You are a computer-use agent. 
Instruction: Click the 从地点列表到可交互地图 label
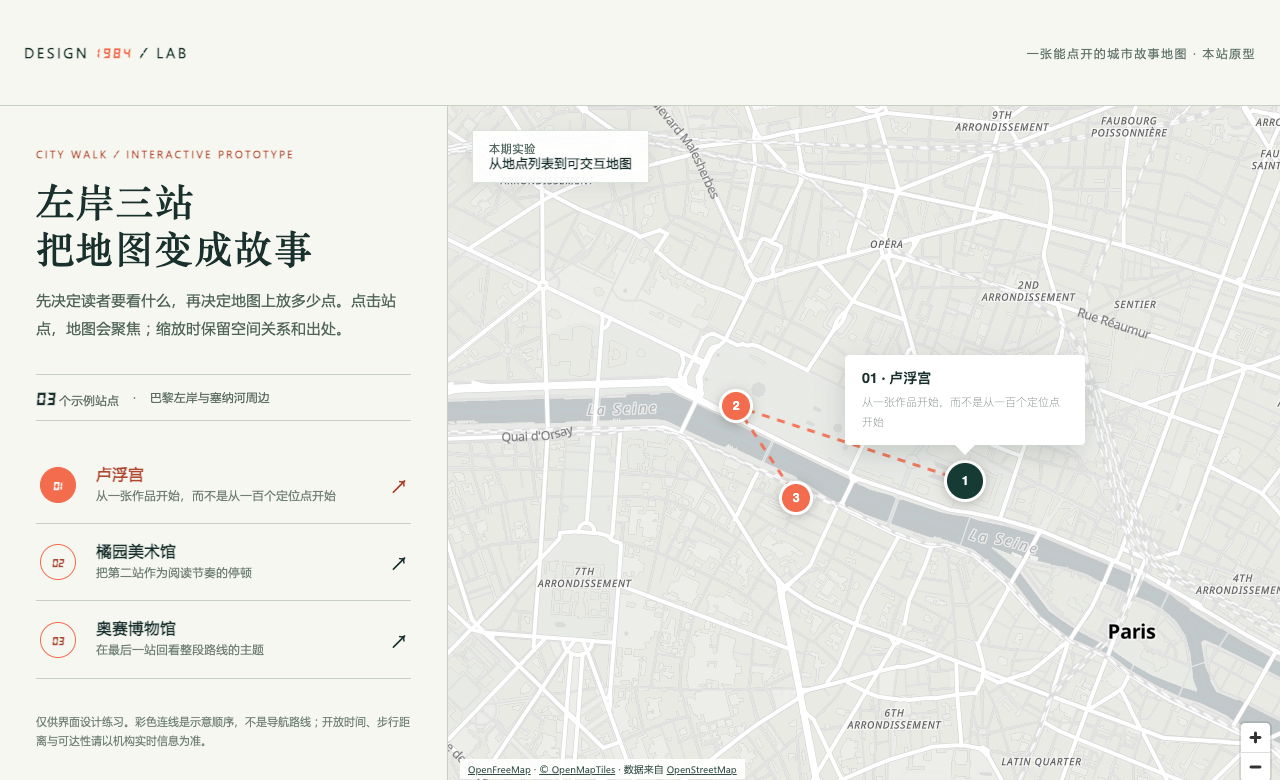[x=560, y=163]
